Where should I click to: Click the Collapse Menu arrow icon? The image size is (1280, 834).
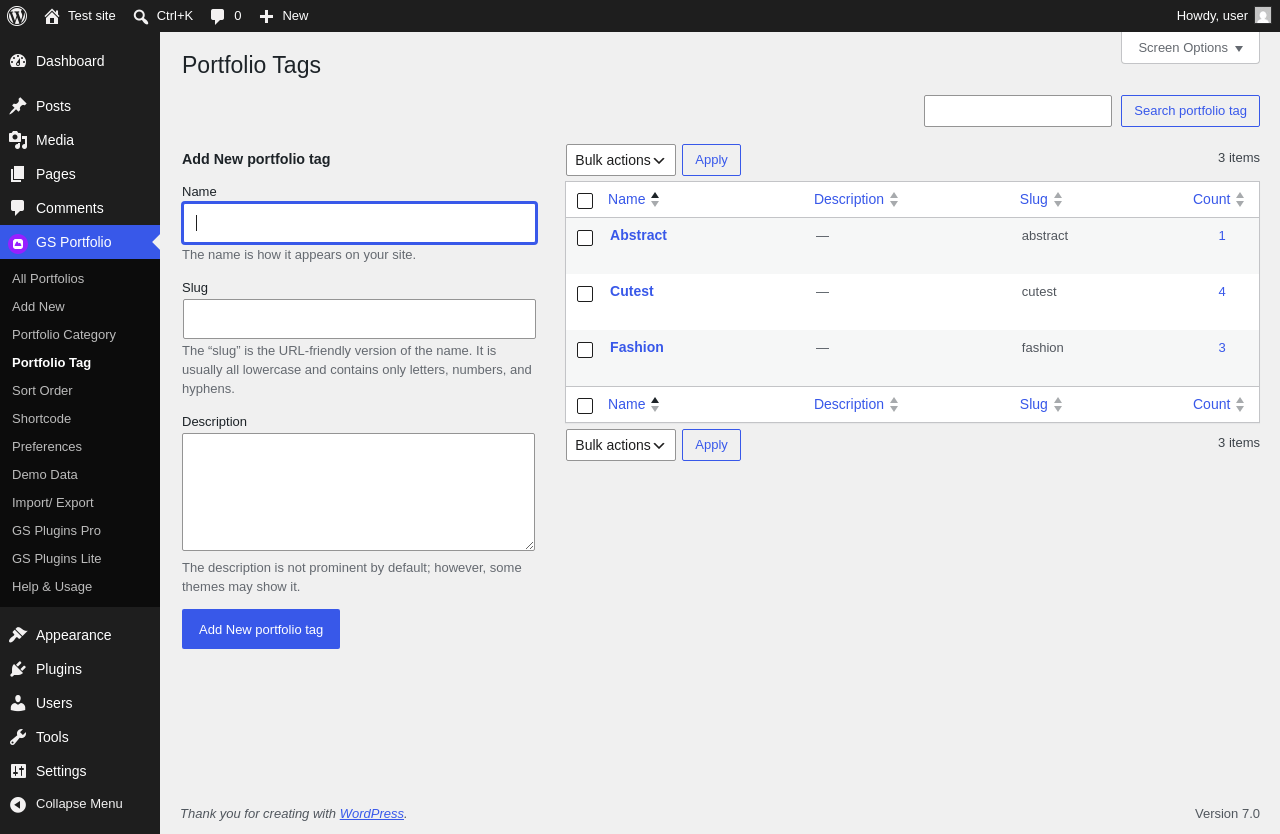pos(18,804)
